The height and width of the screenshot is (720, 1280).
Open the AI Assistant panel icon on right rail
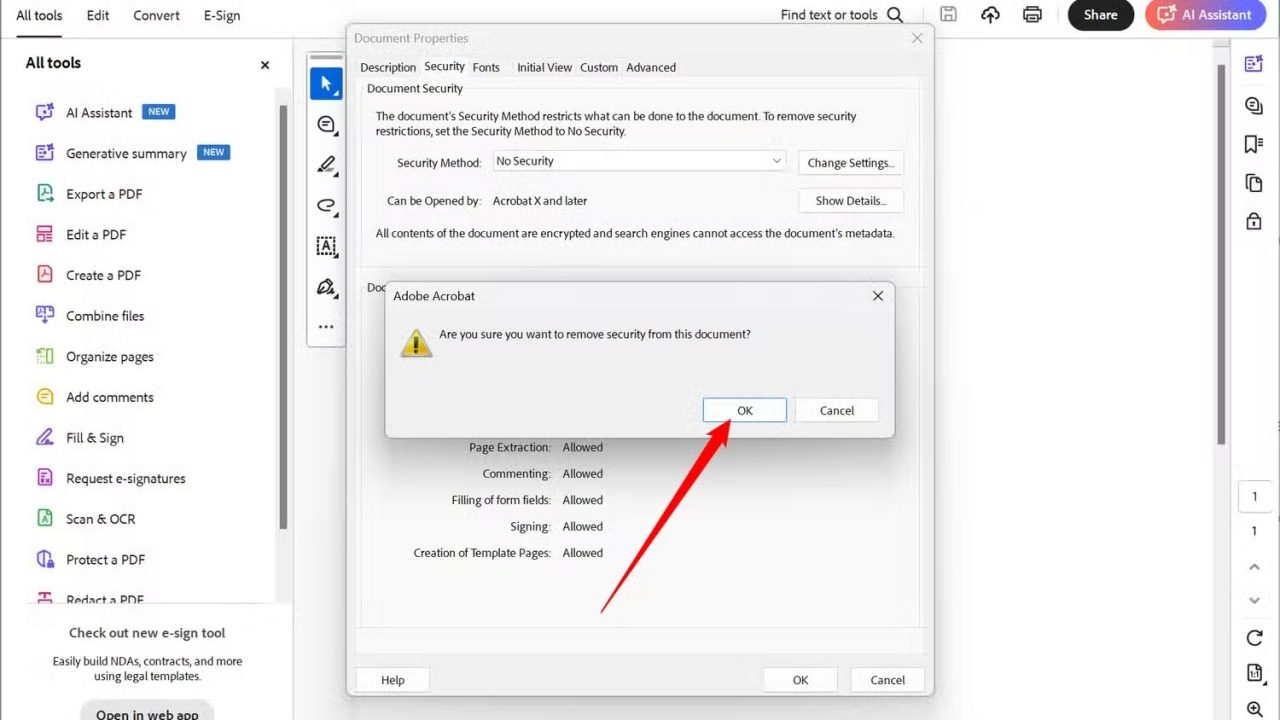1253,64
